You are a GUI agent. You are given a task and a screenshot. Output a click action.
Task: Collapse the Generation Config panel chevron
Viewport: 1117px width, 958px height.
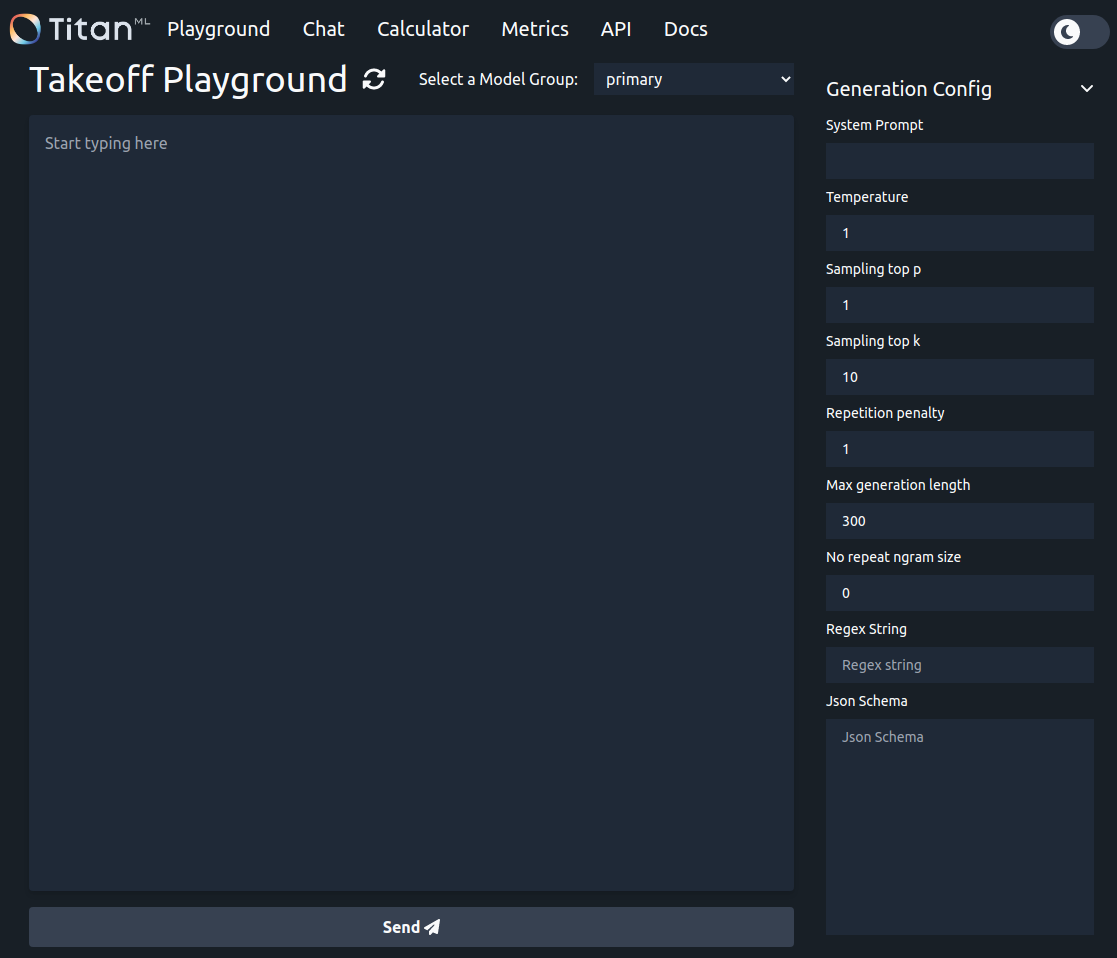(1087, 88)
